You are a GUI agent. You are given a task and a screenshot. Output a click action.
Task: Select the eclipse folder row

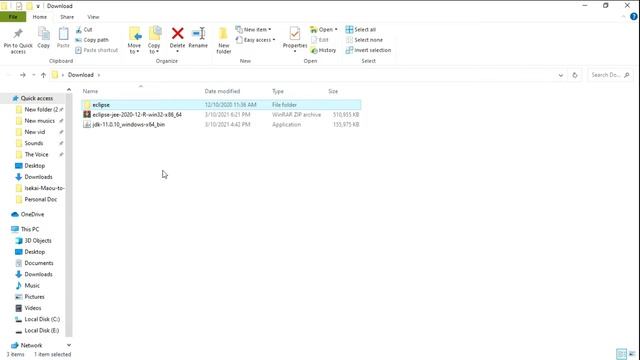pyautogui.click(x=221, y=105)
